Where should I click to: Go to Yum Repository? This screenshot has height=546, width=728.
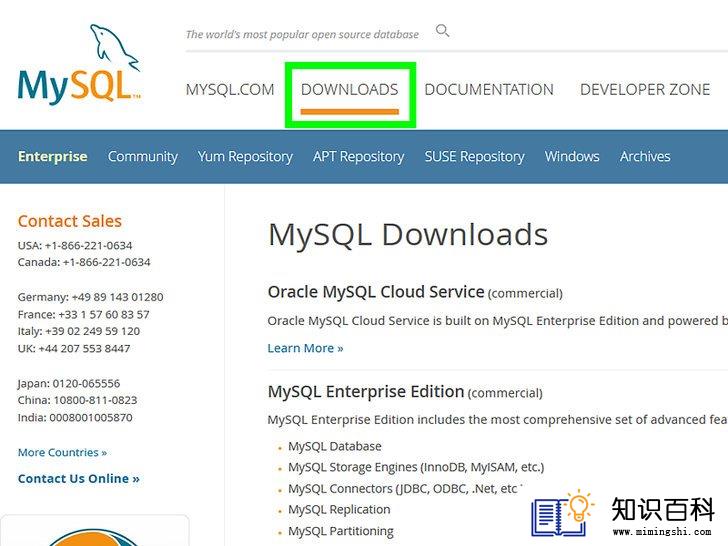245,156
